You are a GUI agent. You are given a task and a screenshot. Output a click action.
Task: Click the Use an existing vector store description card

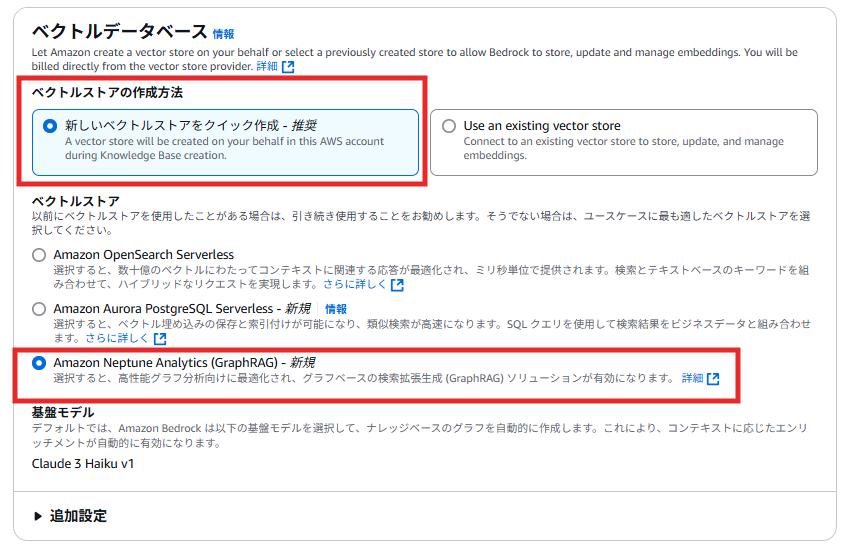(624, 142)
